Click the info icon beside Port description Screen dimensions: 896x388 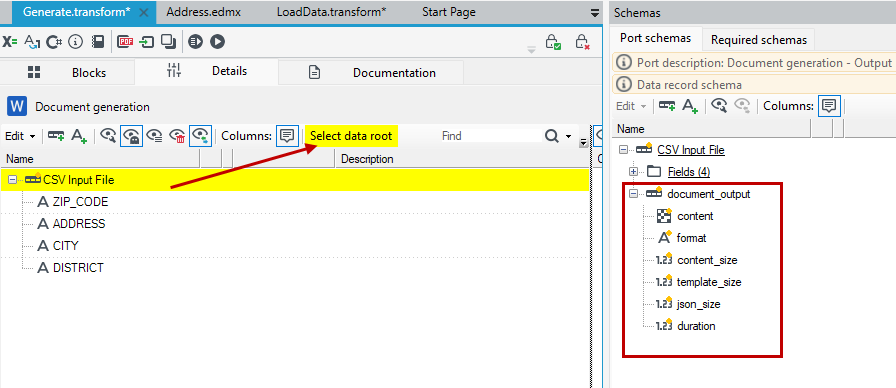[624, 62]
